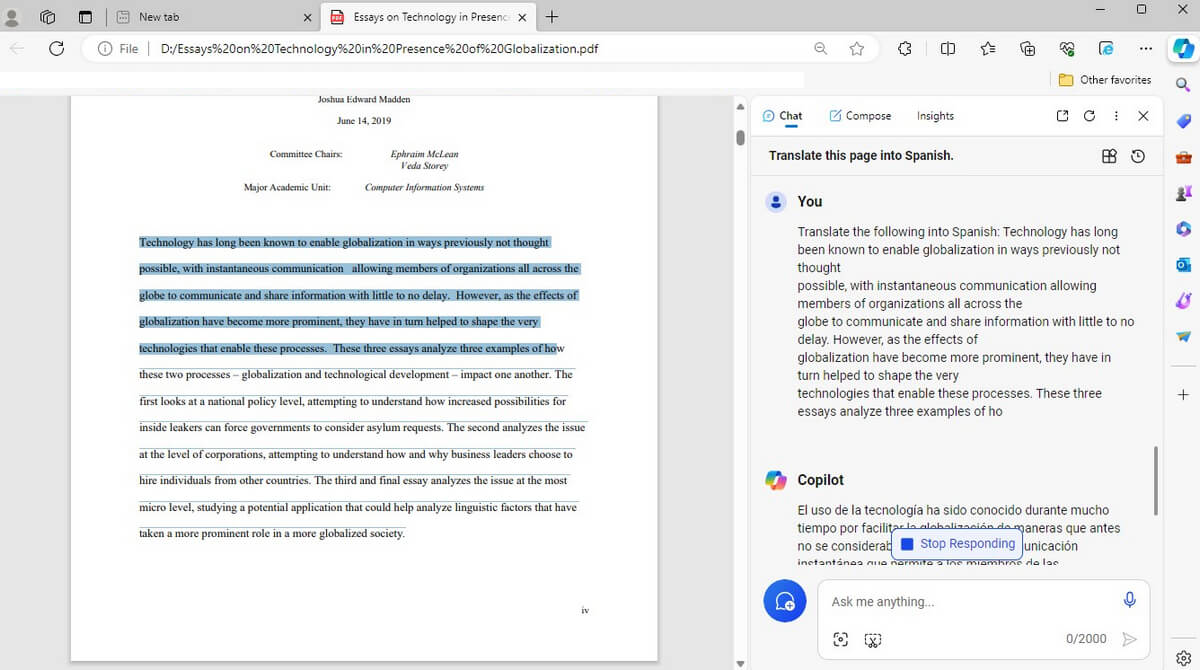Viewport: 1200px width, 670px height.
Task: Open Copilot pane more options
Action: pyautogui.click(x=1116, y=116)
